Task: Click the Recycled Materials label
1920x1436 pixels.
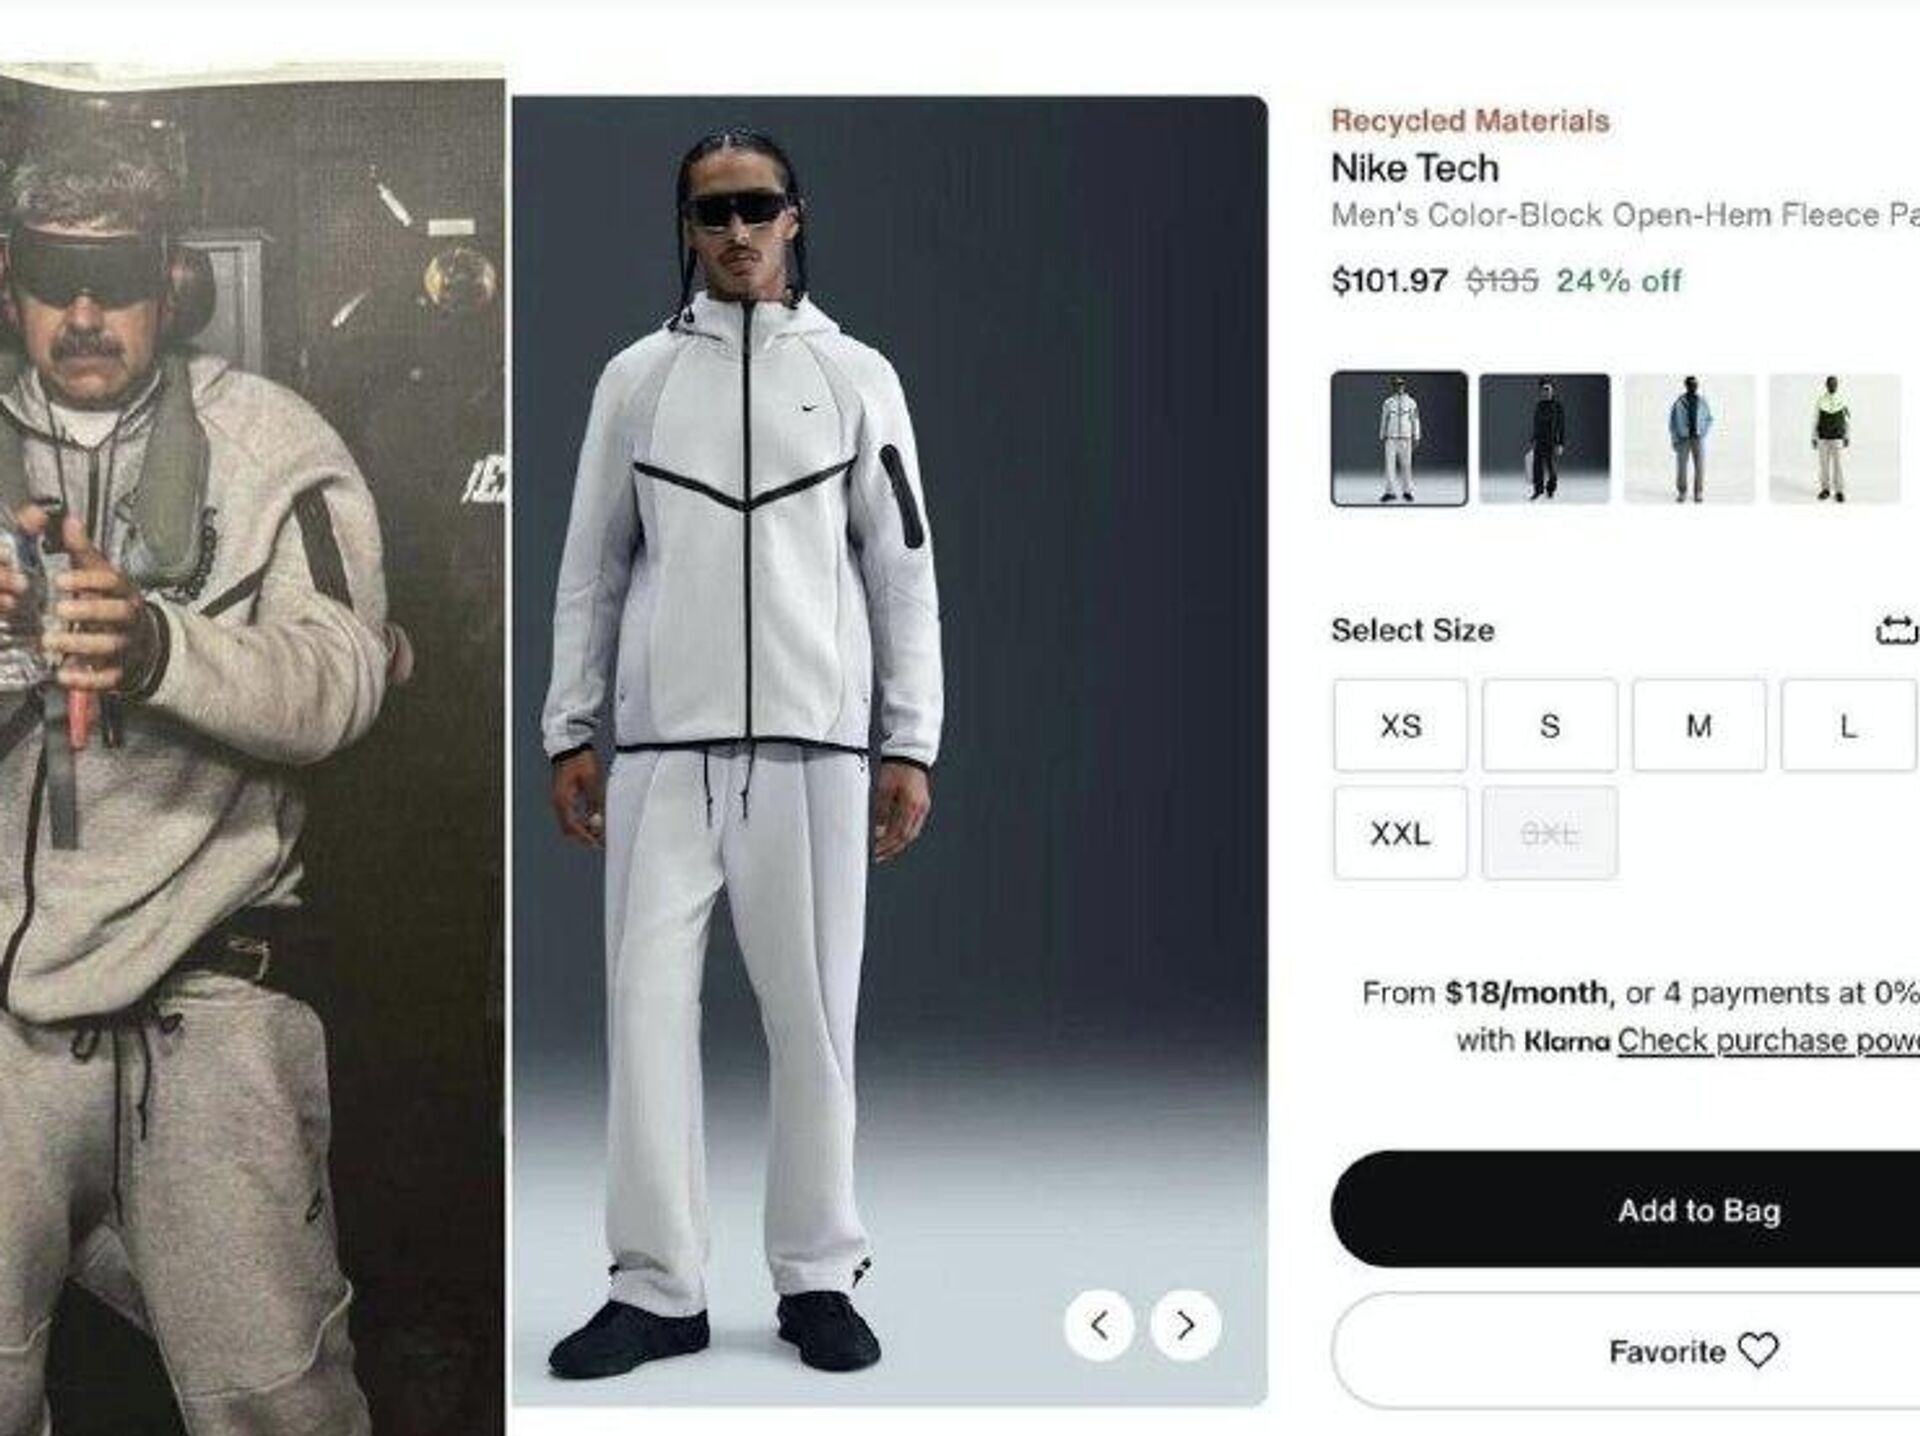Action: tap(1470, 121)
